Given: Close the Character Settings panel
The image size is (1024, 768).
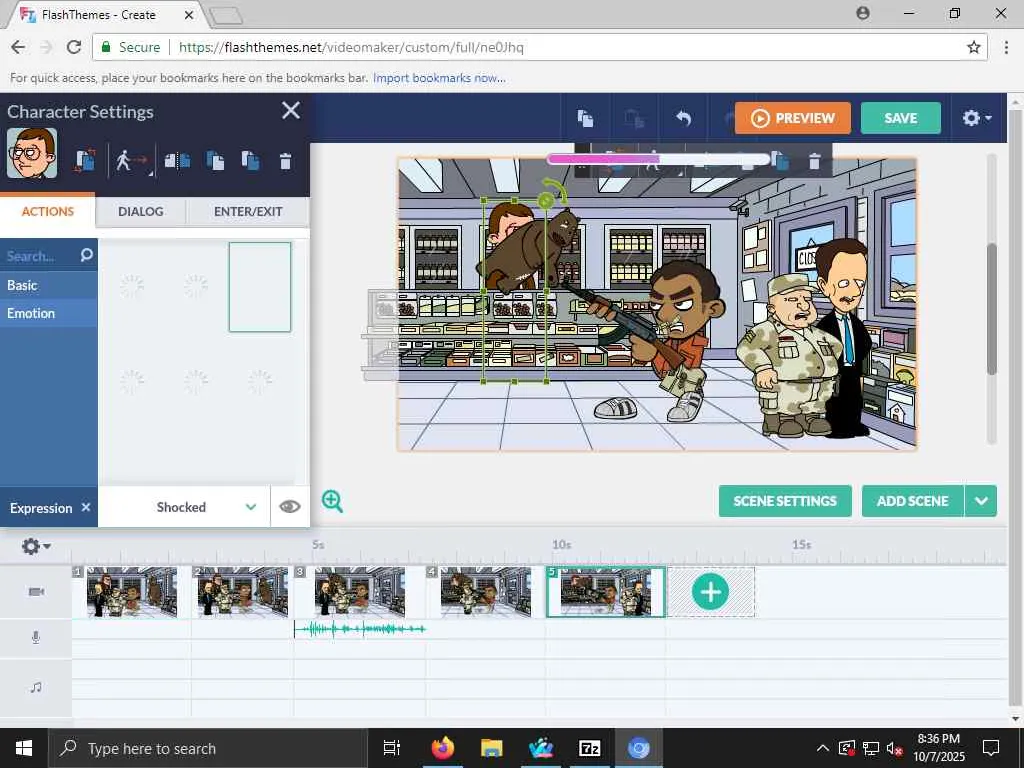Looking at the screenshot, I should point(291,110).
